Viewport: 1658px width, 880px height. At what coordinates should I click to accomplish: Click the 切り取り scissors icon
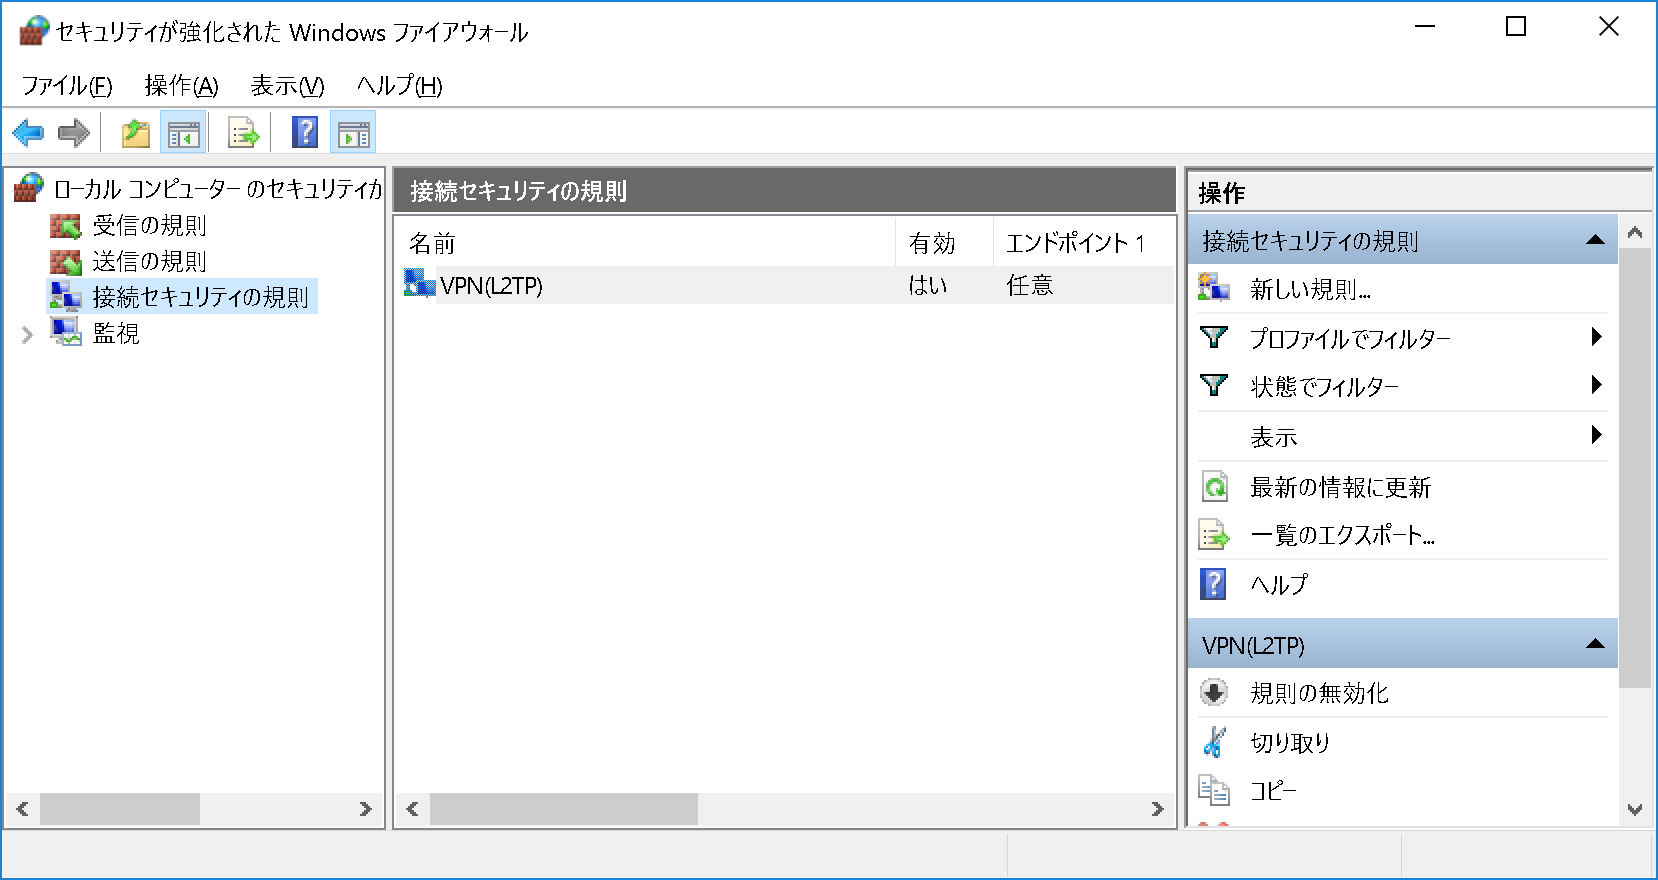pos(1213,742)
